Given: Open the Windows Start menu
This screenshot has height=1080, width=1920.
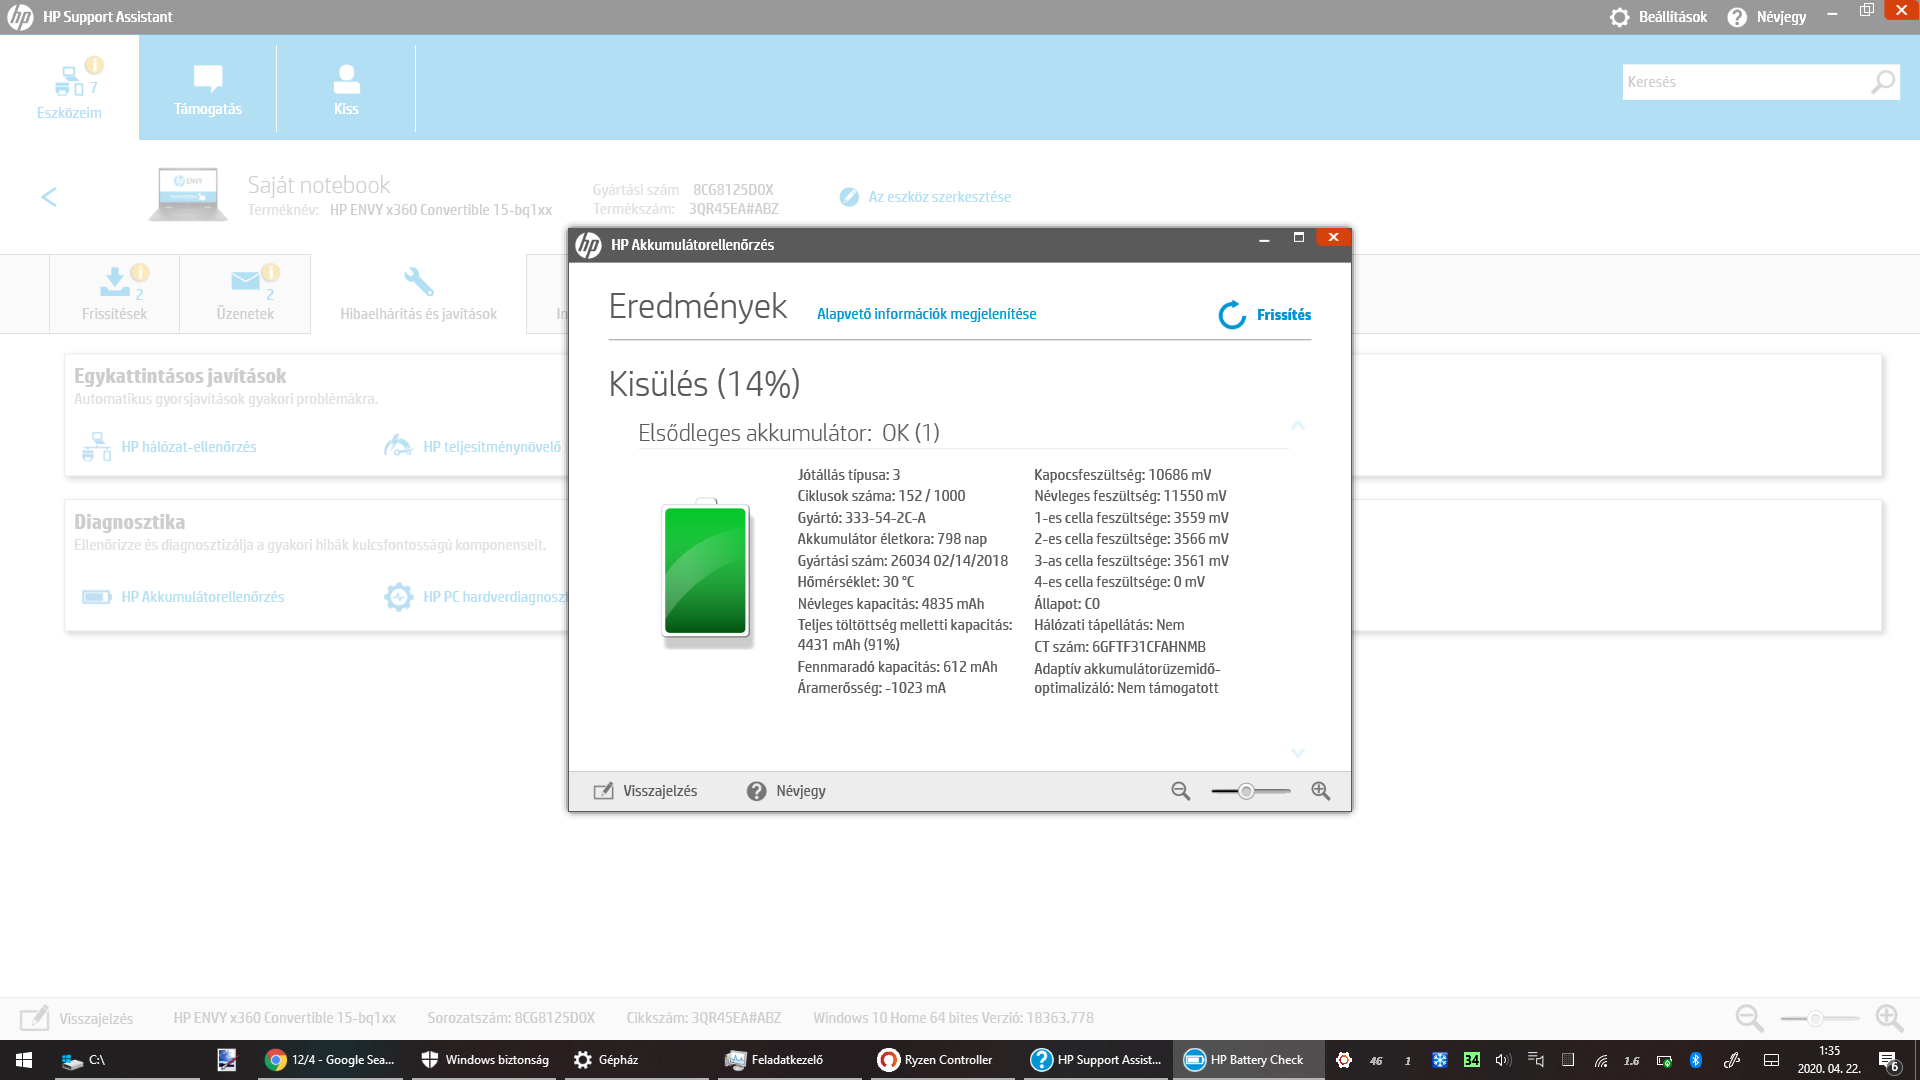Looking at the screenshot, I should pyautogui.click(x=24, y=1060).
